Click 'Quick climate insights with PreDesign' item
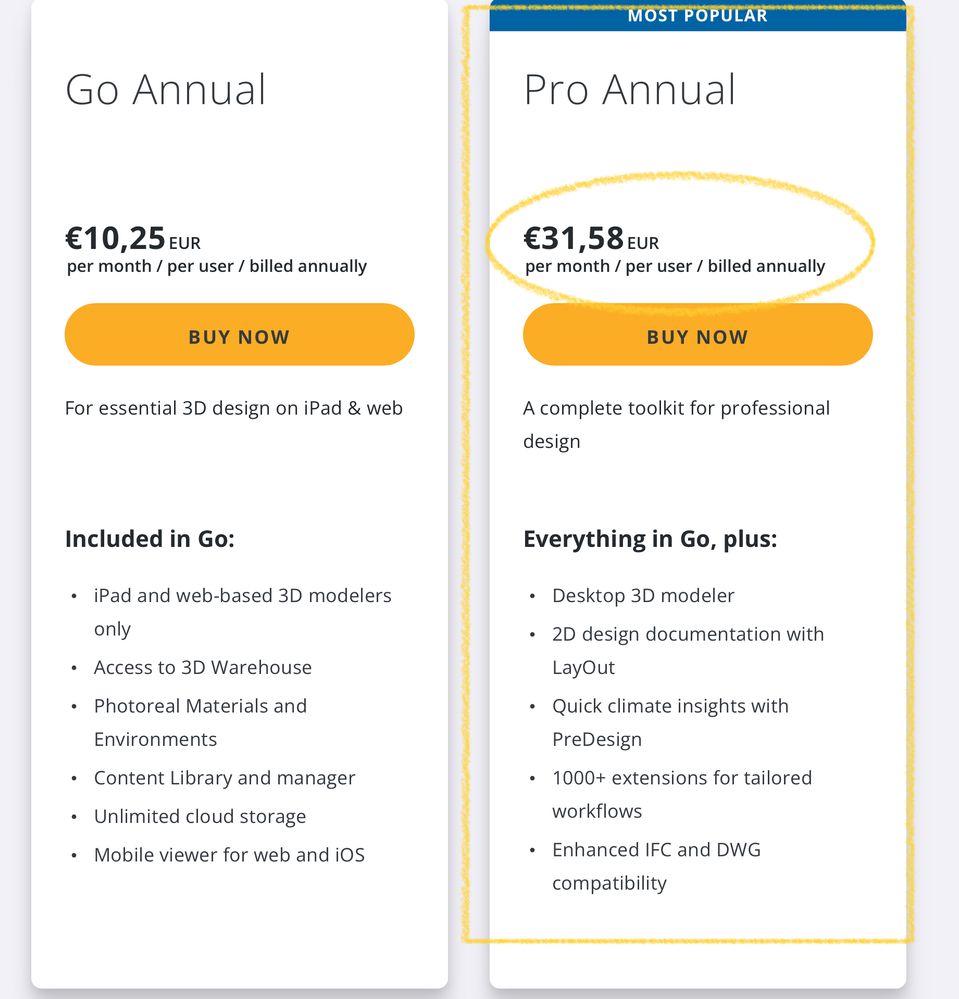The width and height of the screenshot is (959, 999). pos(670,722)
